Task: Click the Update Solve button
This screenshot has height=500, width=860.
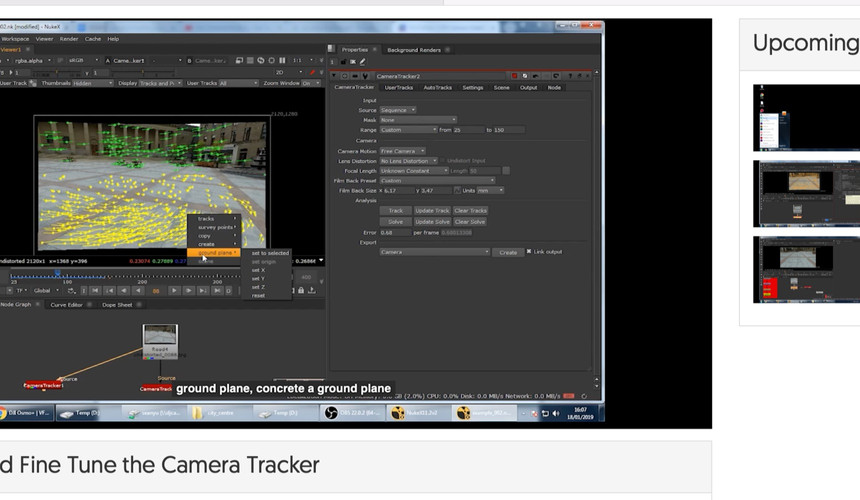Action: [x=432, y=222]
